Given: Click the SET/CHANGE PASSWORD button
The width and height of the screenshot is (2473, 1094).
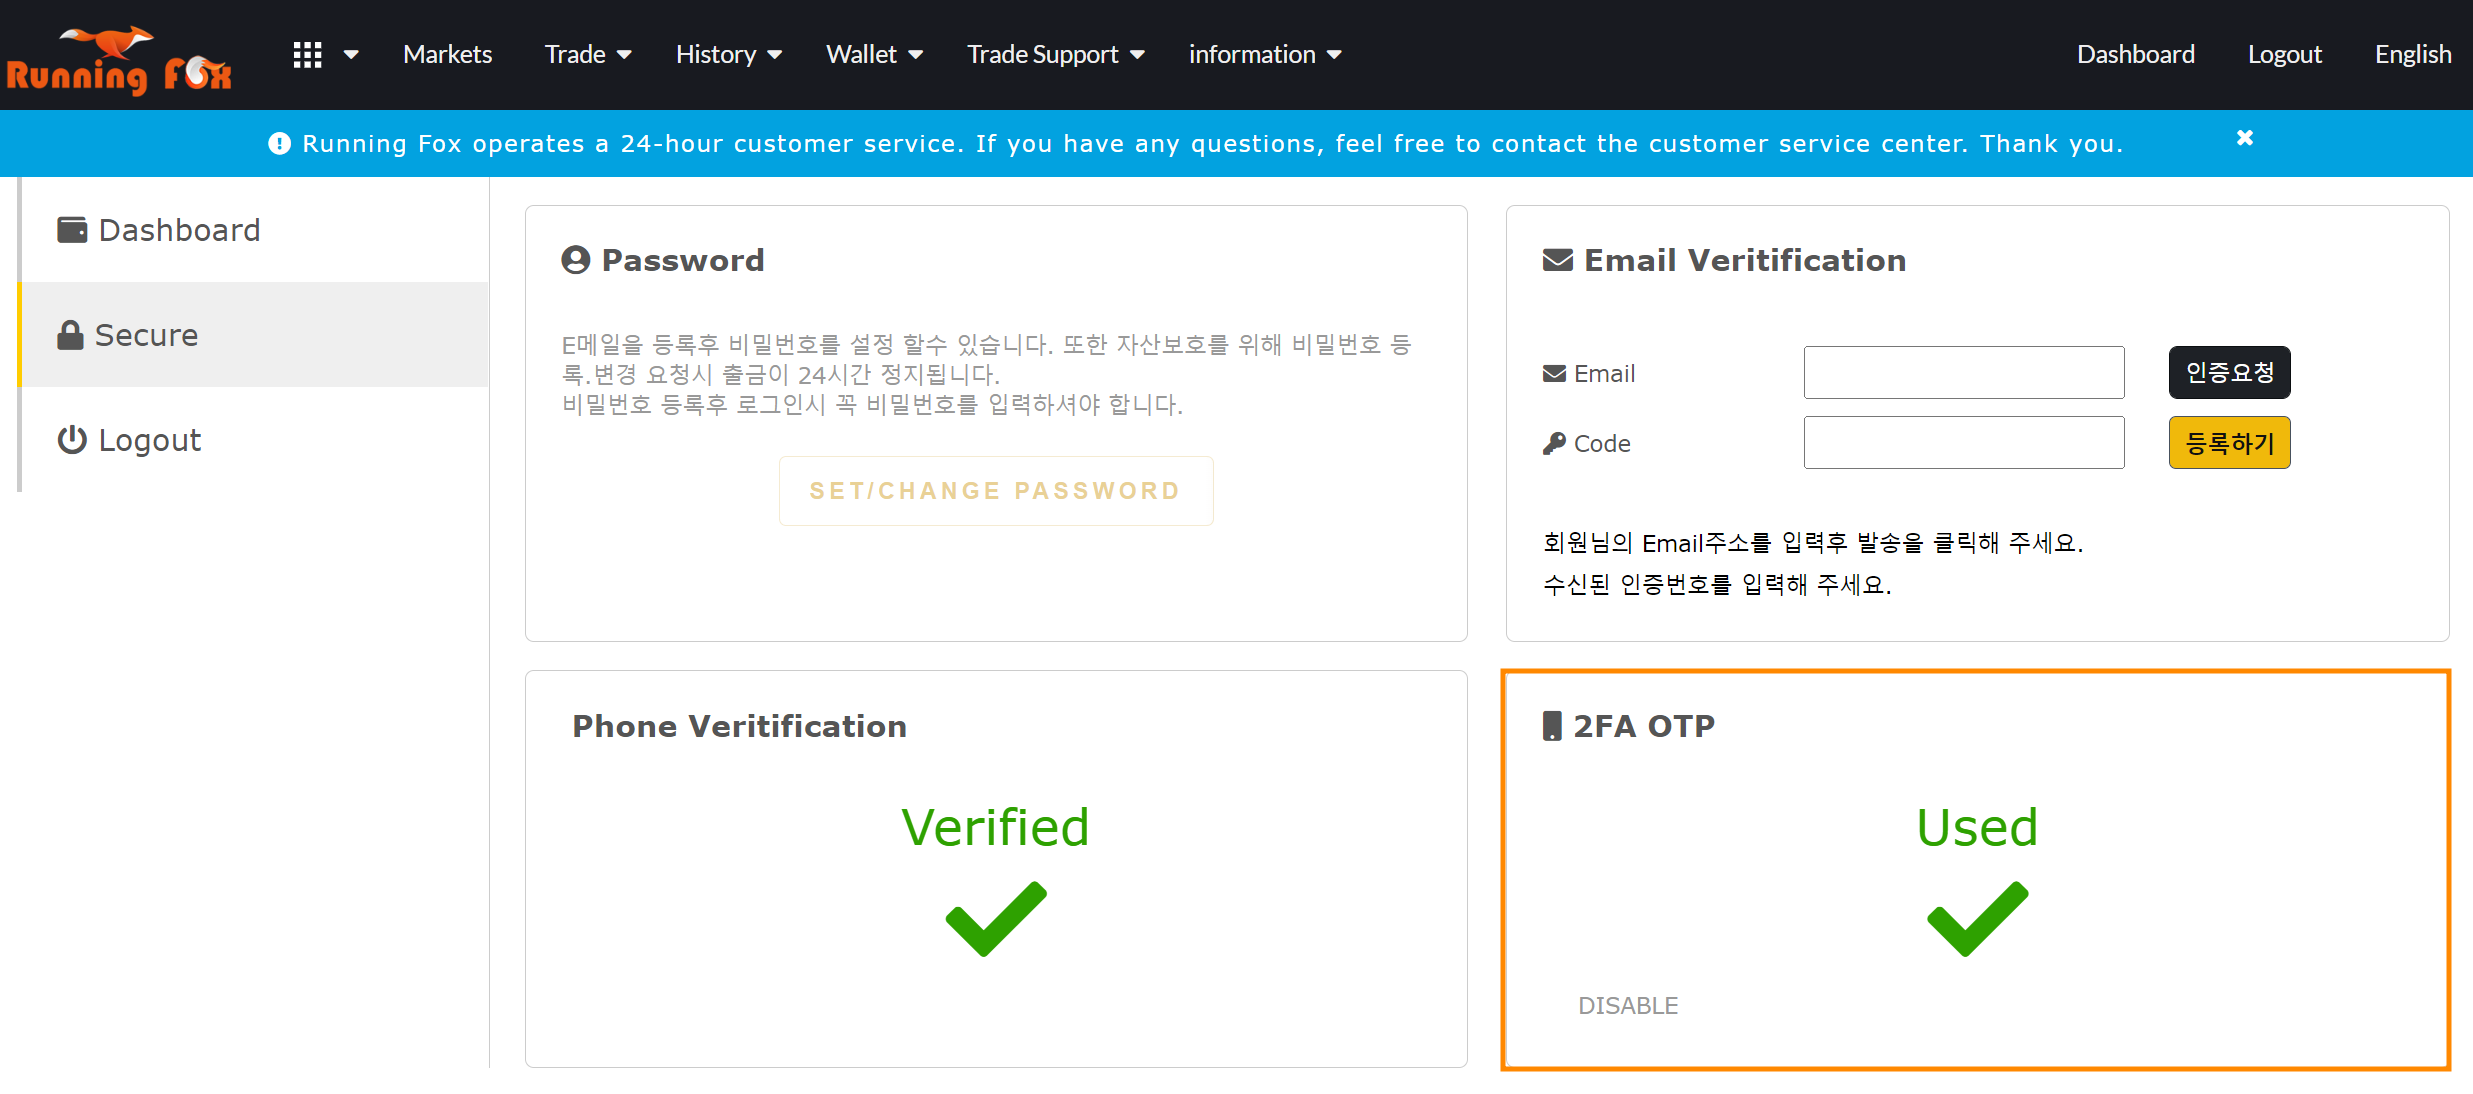Looking at the screenshot, I should [x=995, y=490].
